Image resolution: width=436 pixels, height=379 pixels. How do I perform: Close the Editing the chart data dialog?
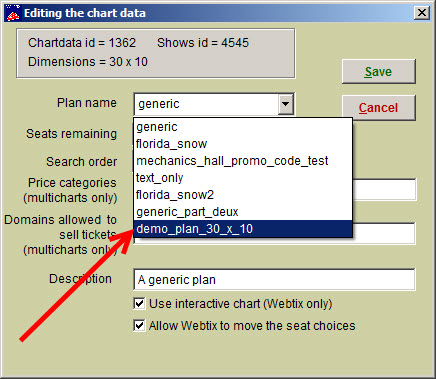coord(422,13)
